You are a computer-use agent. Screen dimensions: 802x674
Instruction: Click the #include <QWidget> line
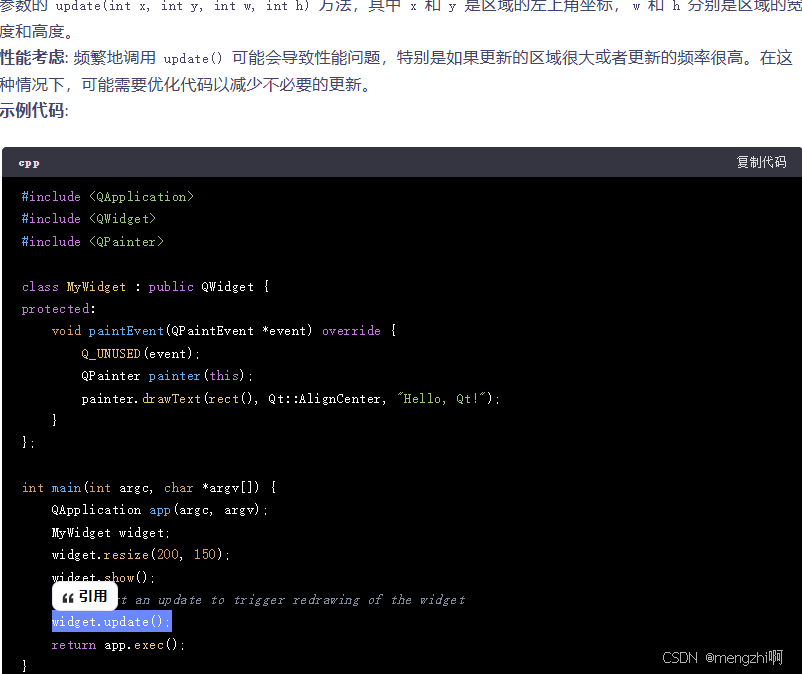pos(88,219)
